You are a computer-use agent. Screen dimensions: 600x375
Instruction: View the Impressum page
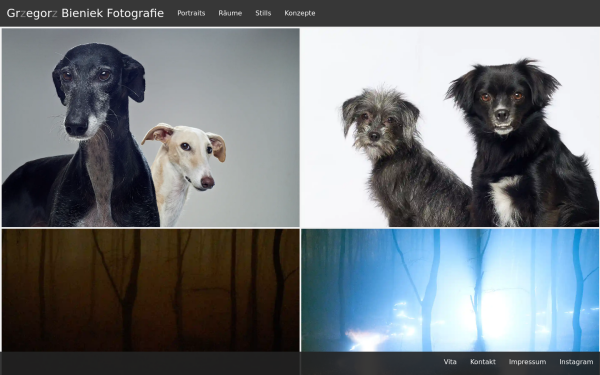click(x=527, y=362)
